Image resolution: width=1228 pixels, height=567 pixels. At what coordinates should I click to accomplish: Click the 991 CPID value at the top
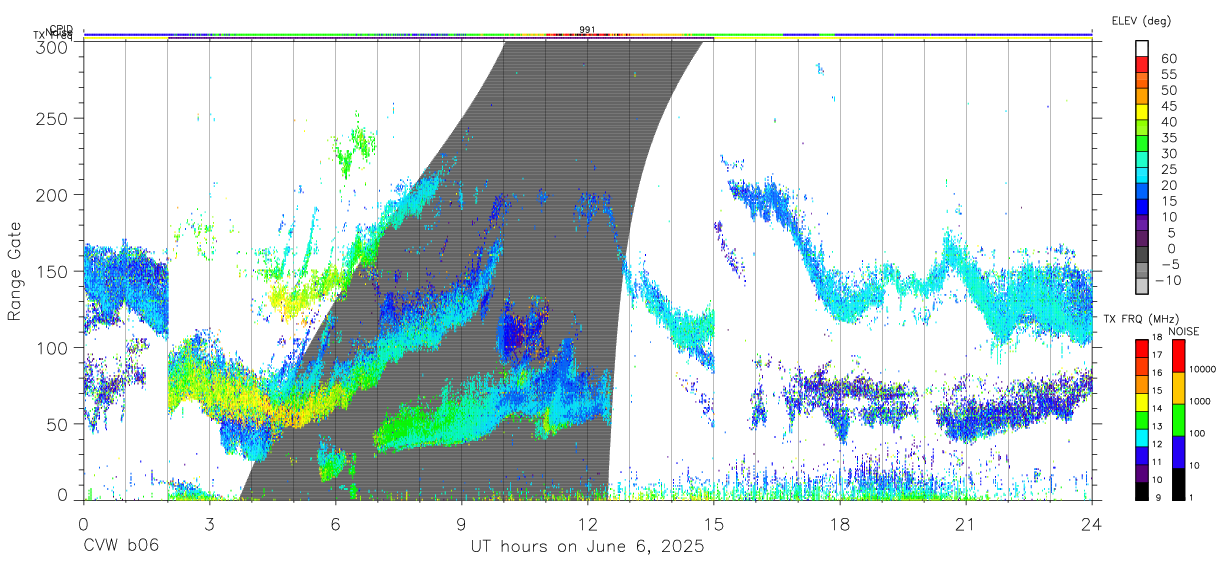tap(587, 29)
